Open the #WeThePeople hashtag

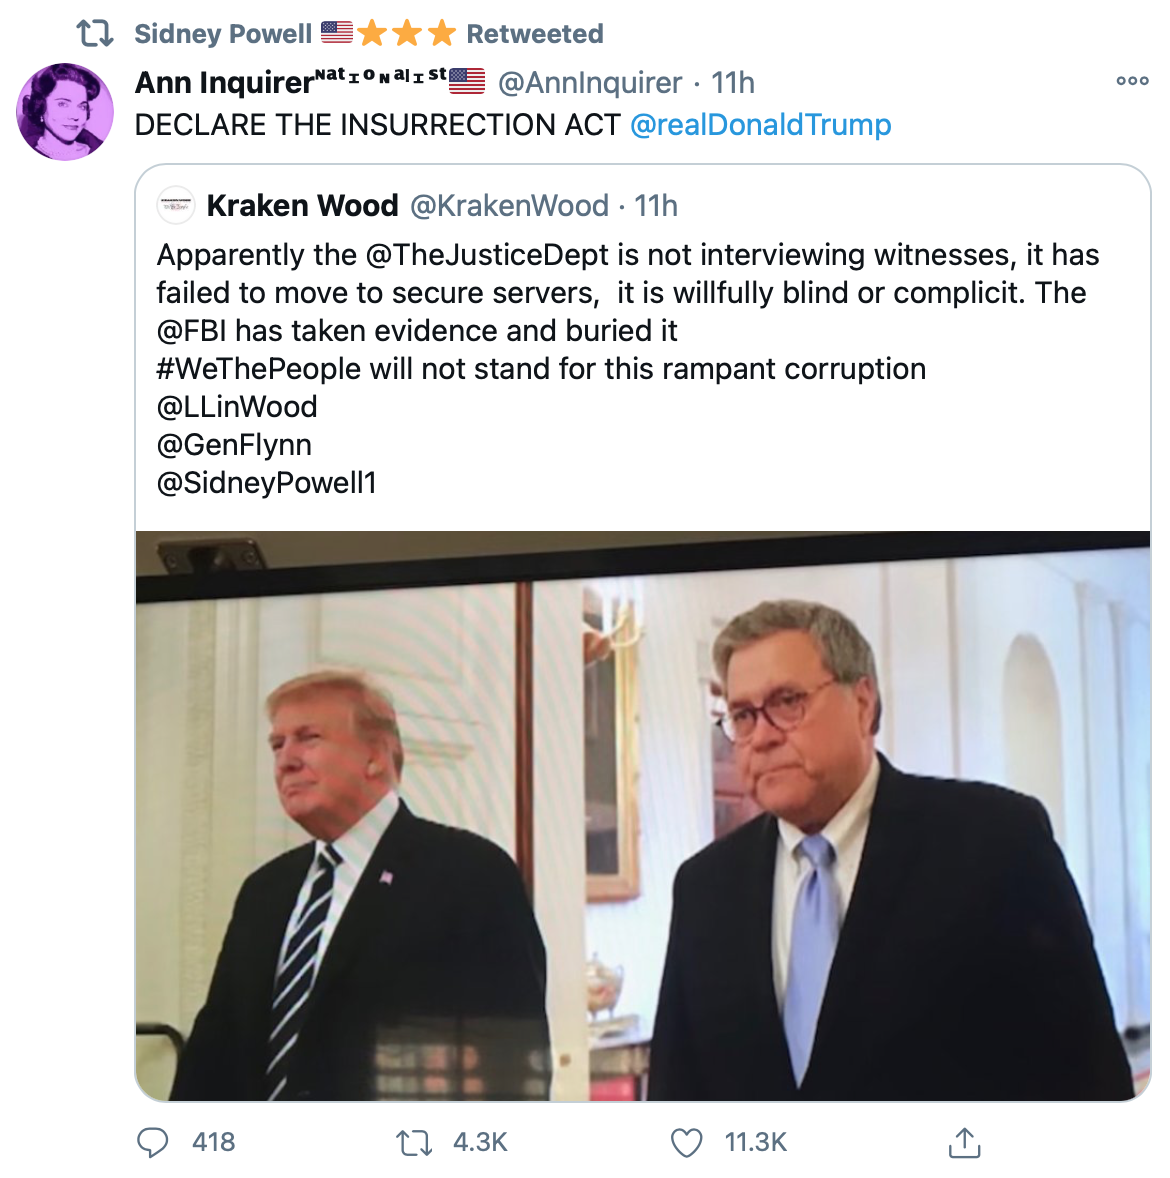pyautogui.click(x=258, y=369)
